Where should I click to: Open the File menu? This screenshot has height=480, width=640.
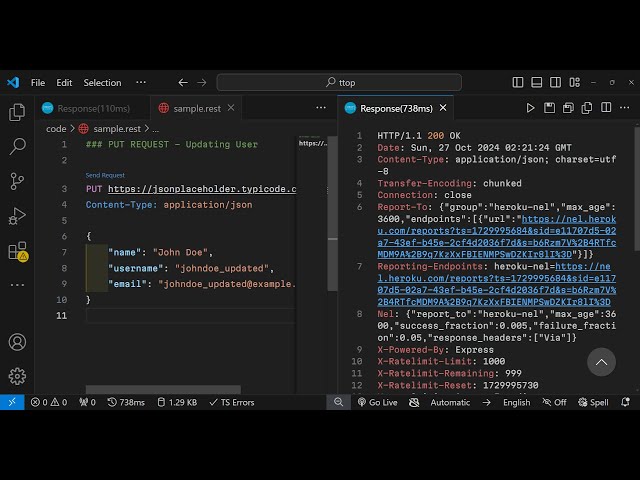pyautogui.click(x=38, y=83)
